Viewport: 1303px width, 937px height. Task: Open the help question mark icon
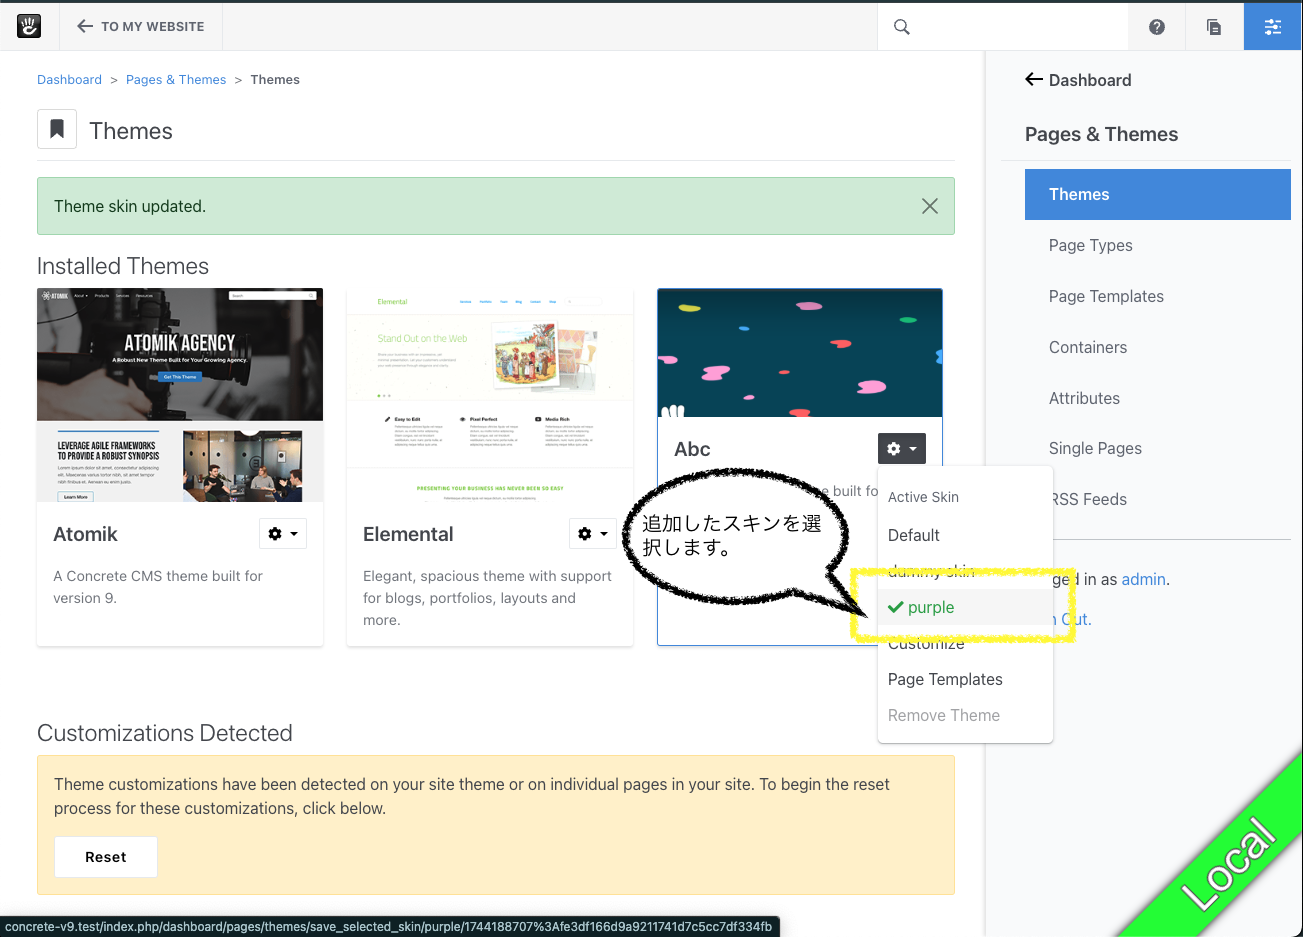(x=1157, y=27)
